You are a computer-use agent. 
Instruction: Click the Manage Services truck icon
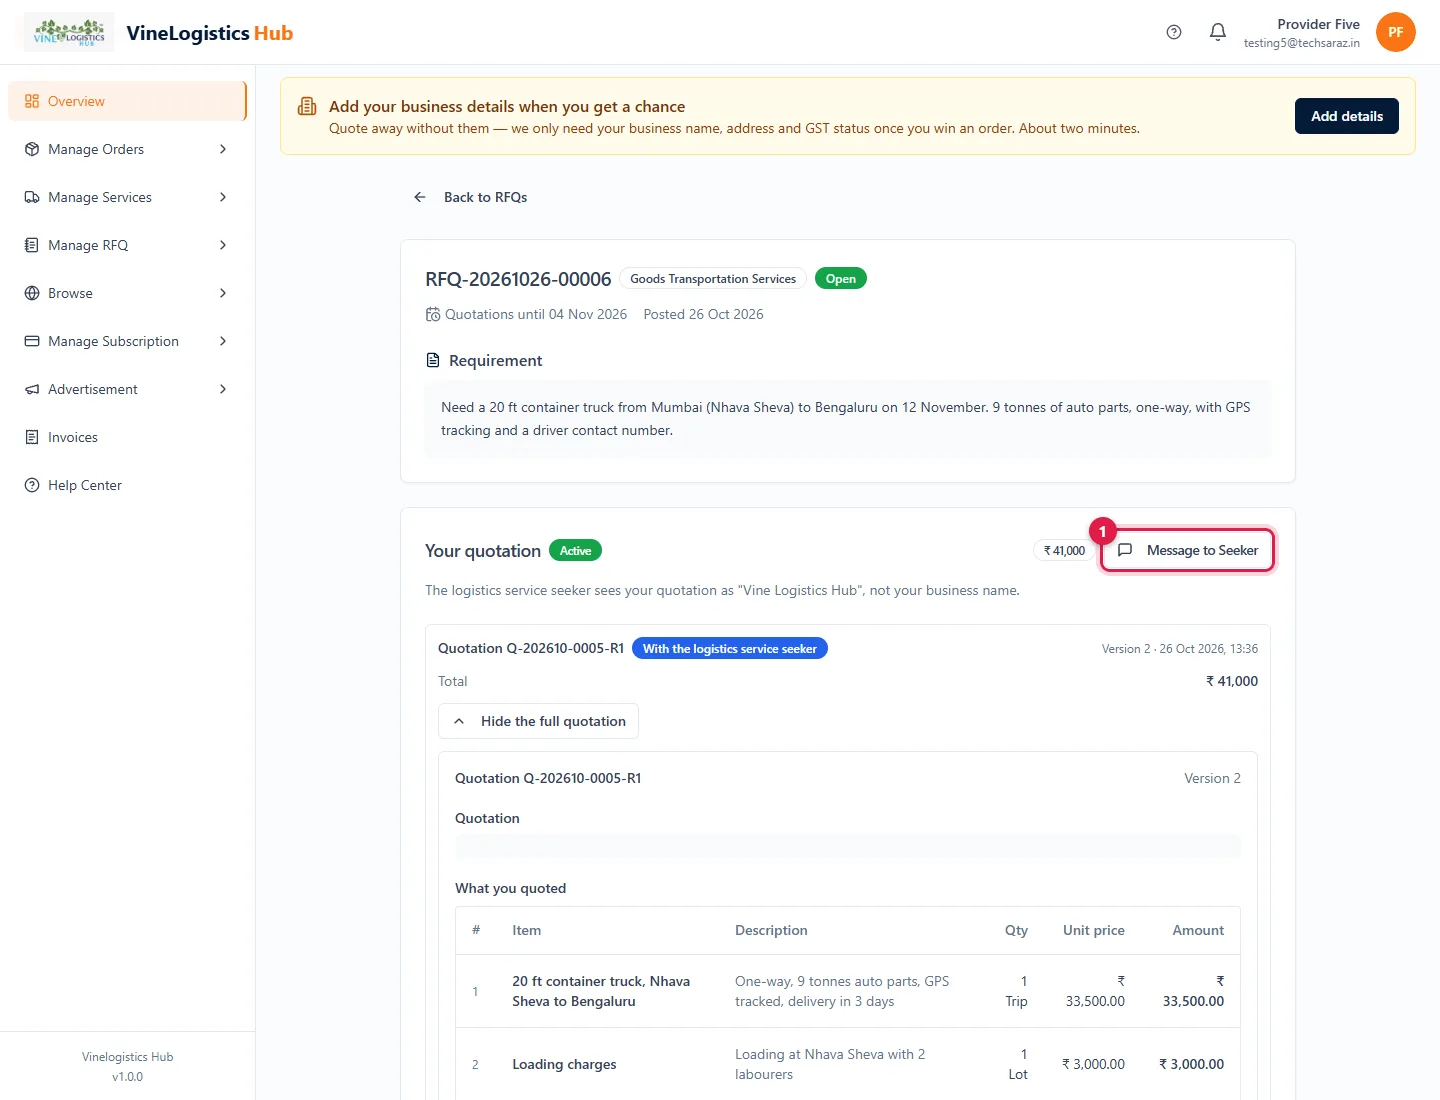32,197
